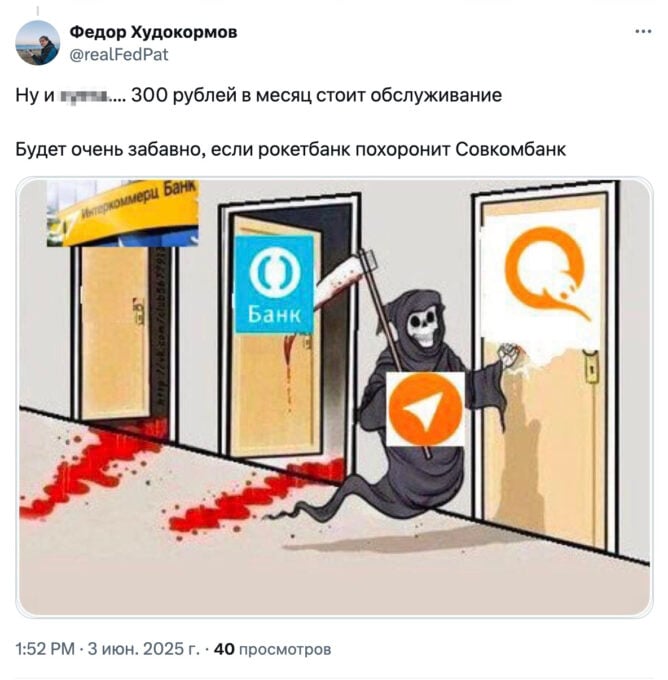Click the 40 просмотров view count
This screenshot has height=680, width=668.
[x=272, y=649]
